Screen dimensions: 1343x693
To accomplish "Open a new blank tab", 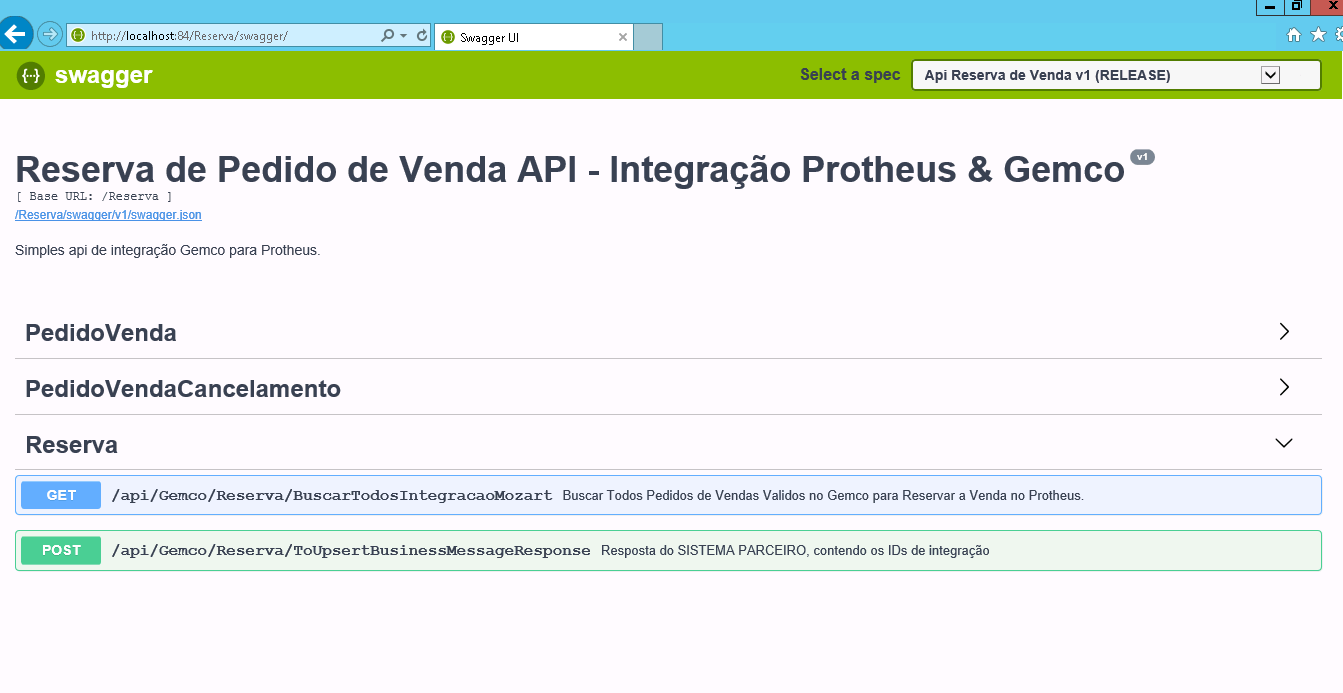I will pyautogui.click(x=648, y=37).
